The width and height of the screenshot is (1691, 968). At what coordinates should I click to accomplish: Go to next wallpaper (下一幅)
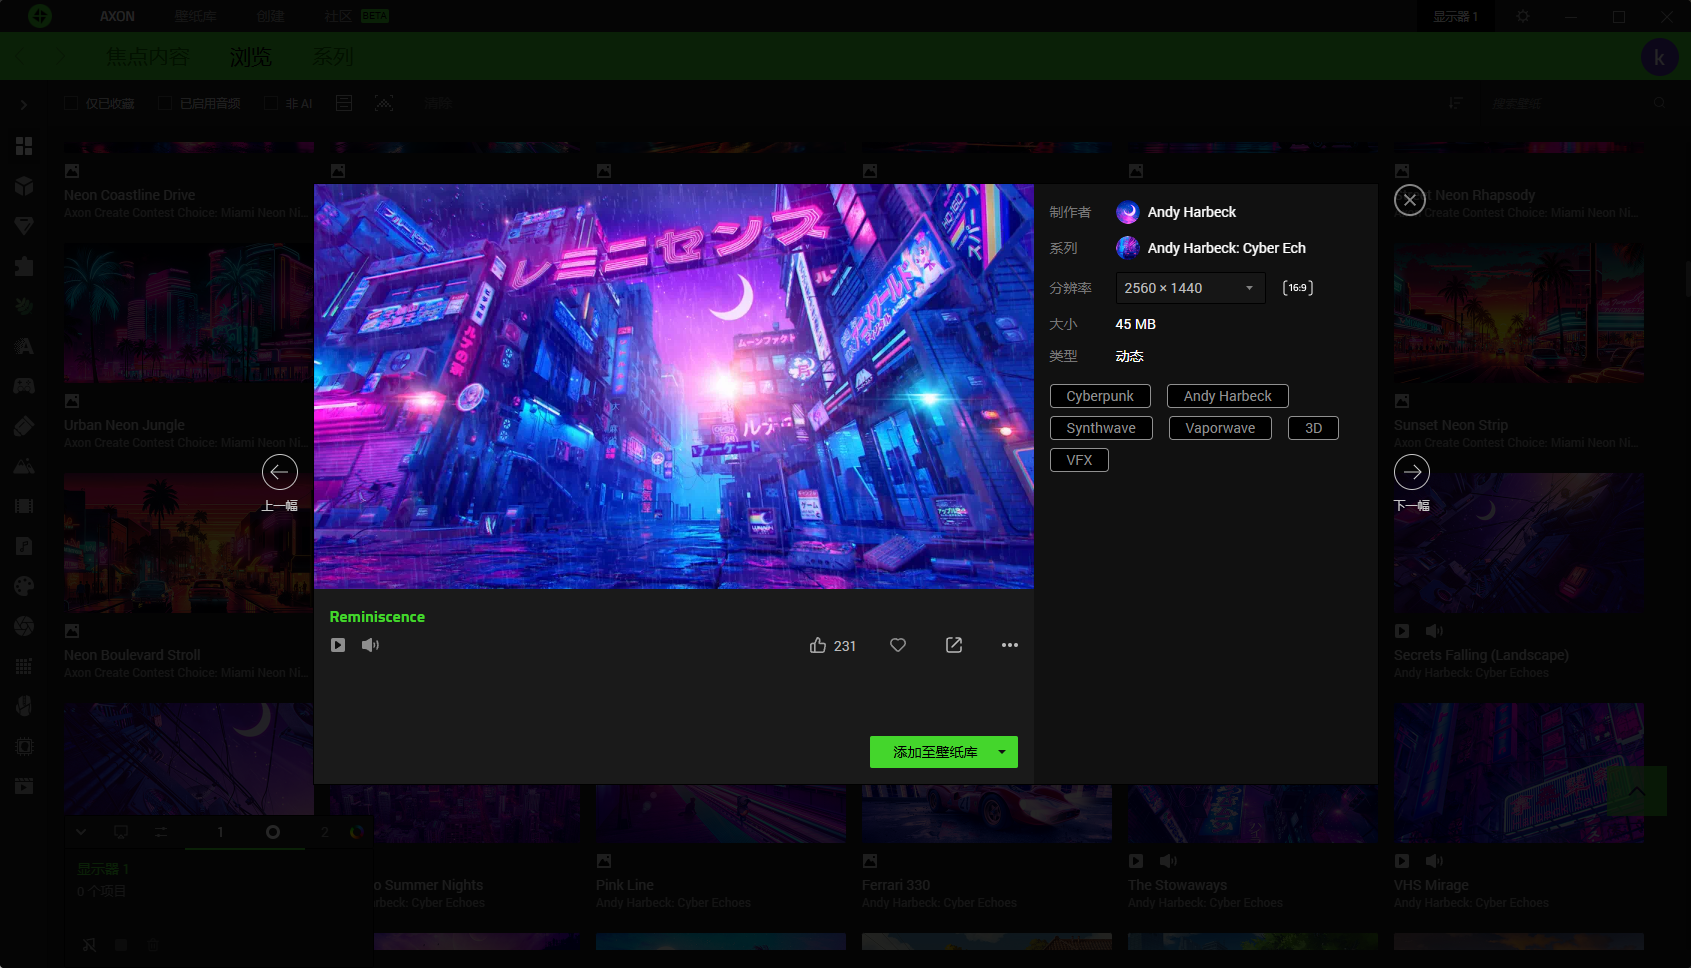click(x=1412, y=472)
